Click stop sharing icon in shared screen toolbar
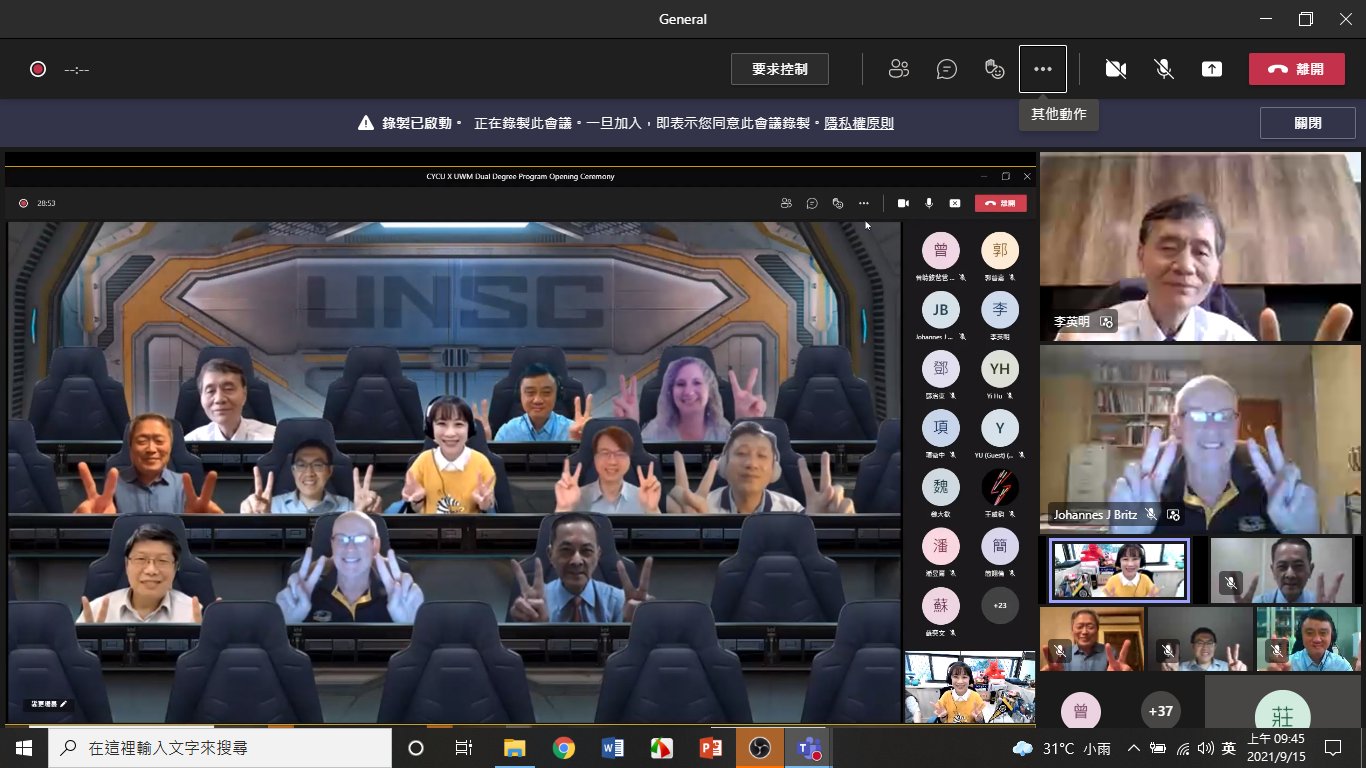Viewport: 1366px width, 768px height. tap(955, 203)
